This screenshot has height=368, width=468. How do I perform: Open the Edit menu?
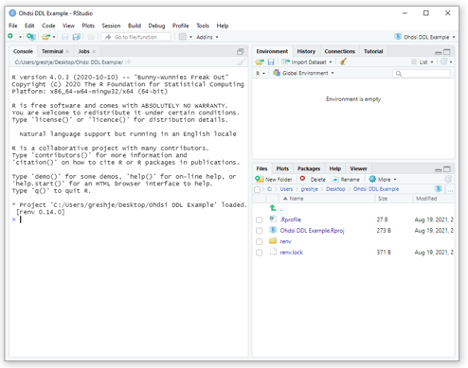coord(29,26)
